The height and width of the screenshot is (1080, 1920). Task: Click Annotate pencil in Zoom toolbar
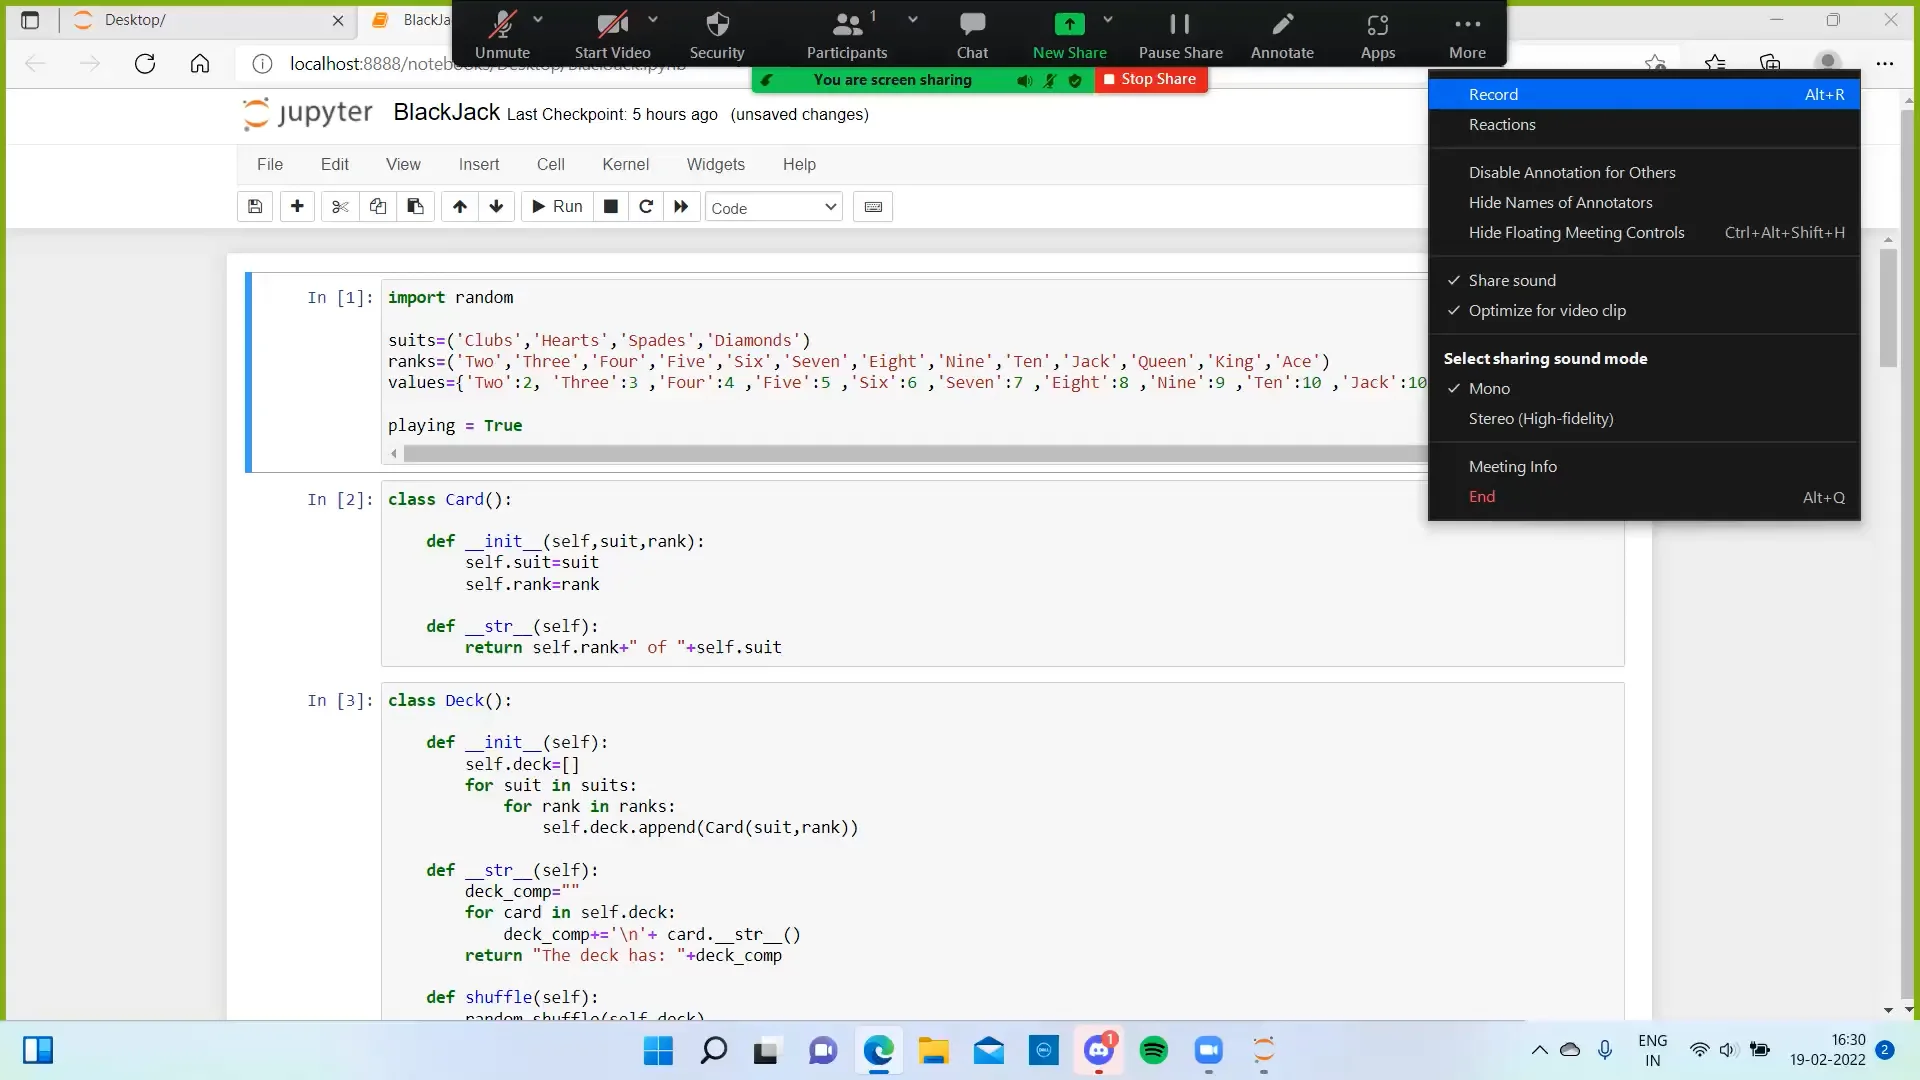click(1282, 35)
